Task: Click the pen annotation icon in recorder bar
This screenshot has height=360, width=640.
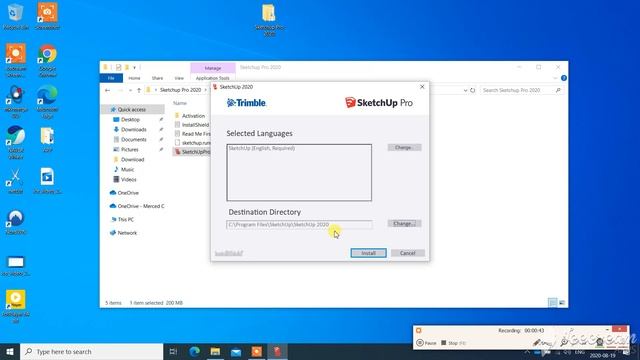Action: click(537, 342)
